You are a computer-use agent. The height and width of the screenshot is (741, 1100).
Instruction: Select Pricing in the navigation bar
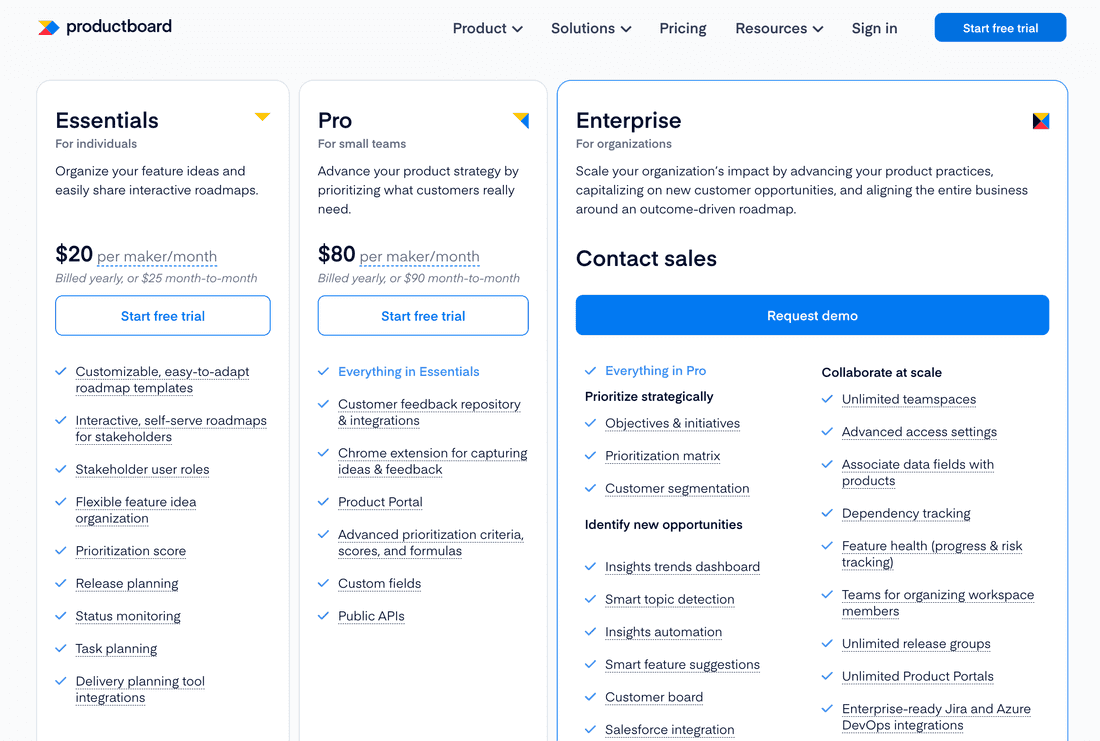pos(682,28)
